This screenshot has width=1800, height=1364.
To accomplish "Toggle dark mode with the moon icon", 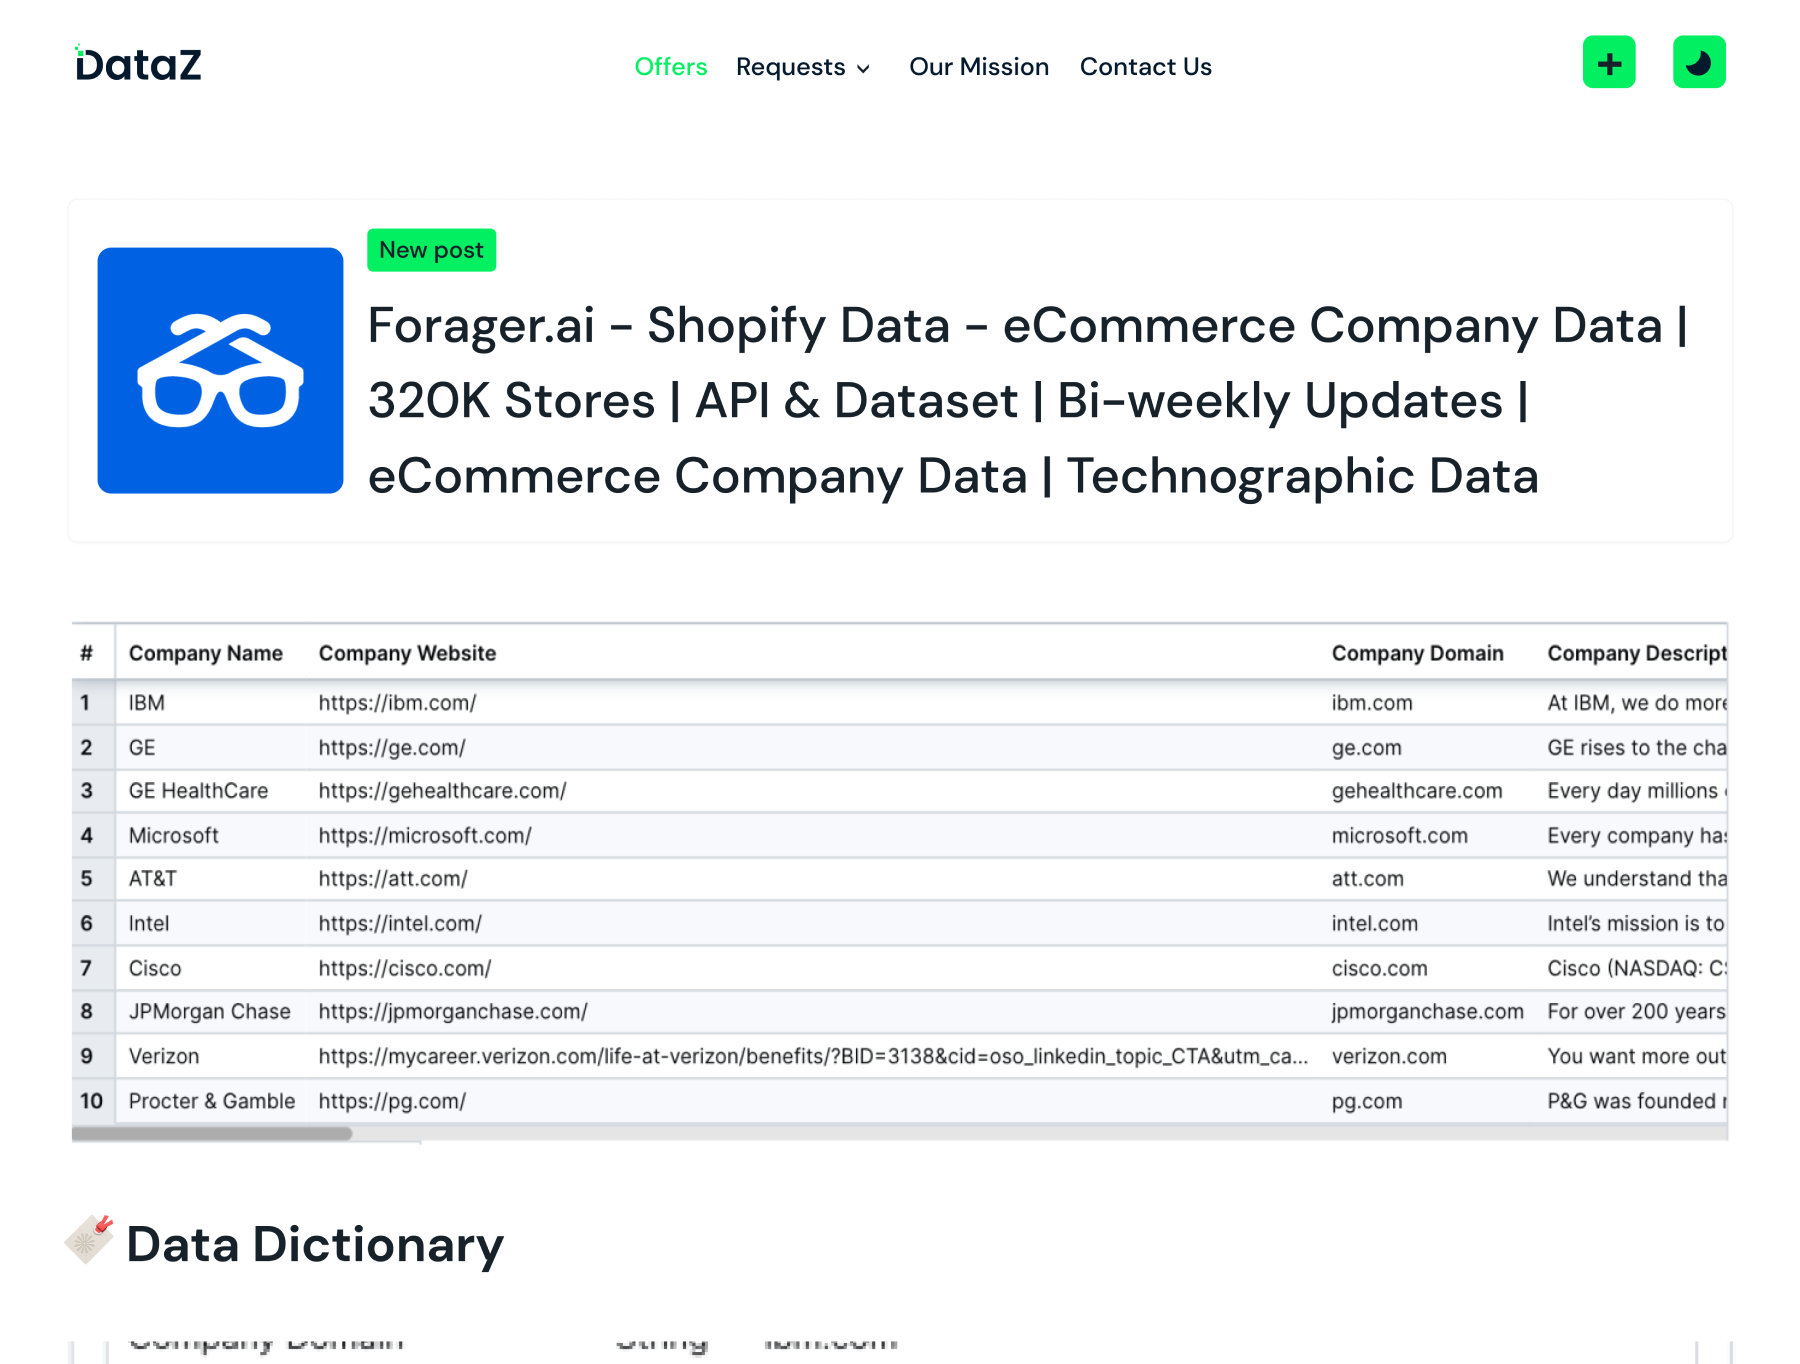I will 1699,62.
